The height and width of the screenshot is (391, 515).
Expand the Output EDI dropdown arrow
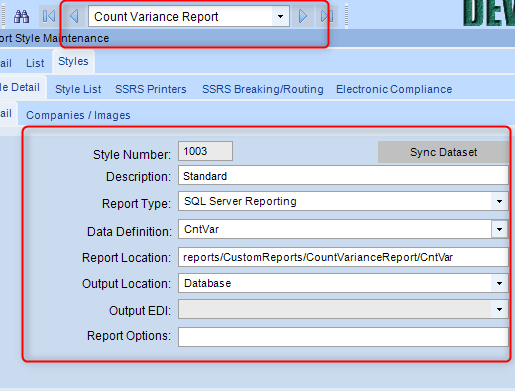click(x=499, y=309)
